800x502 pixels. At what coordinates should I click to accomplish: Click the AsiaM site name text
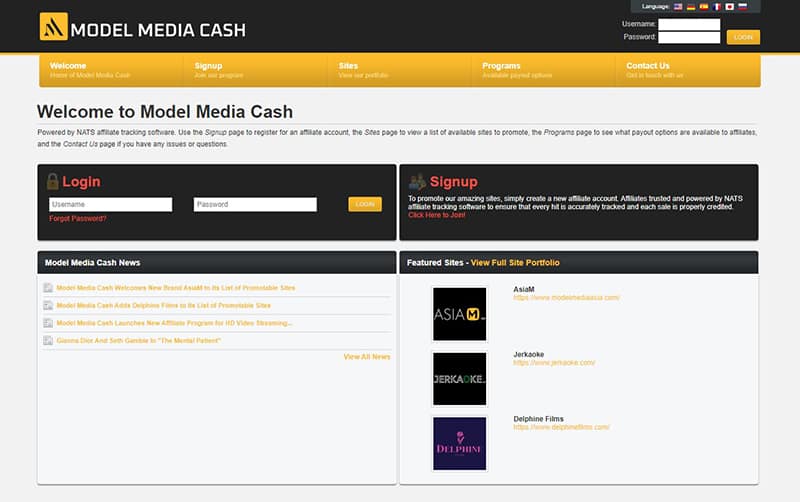coord(524,289)
